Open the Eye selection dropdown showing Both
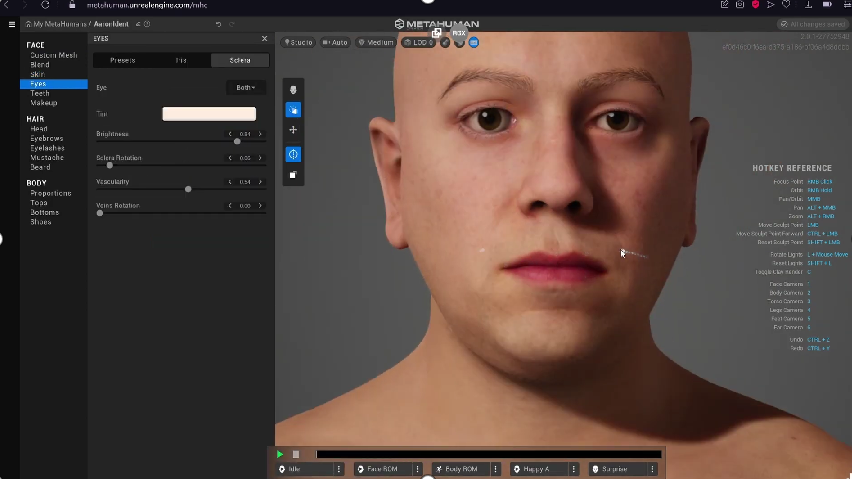852x479 pixels. pos(245,88)
